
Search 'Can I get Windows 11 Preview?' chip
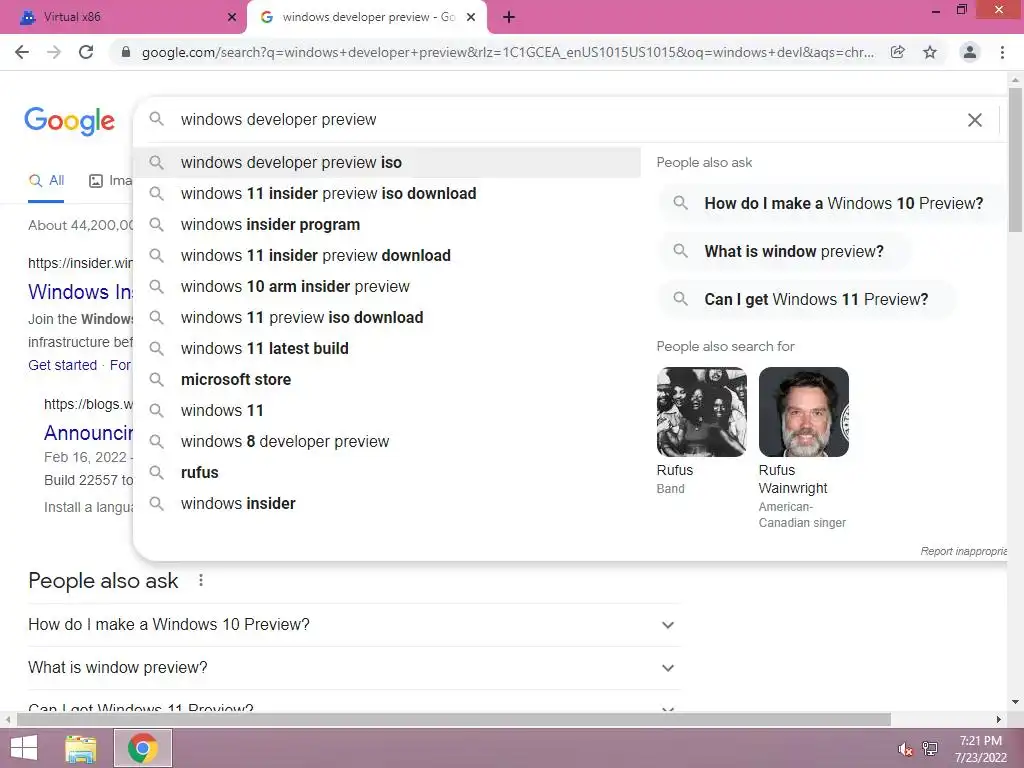point(807,299)
